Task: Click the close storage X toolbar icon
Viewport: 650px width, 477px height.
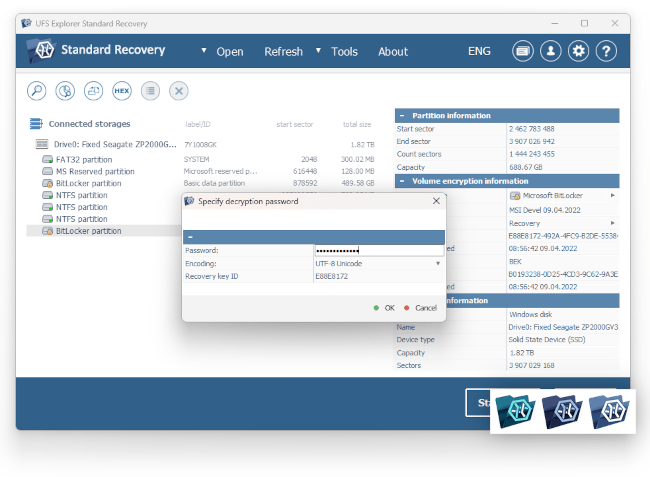Action: (x=179, y=90)
